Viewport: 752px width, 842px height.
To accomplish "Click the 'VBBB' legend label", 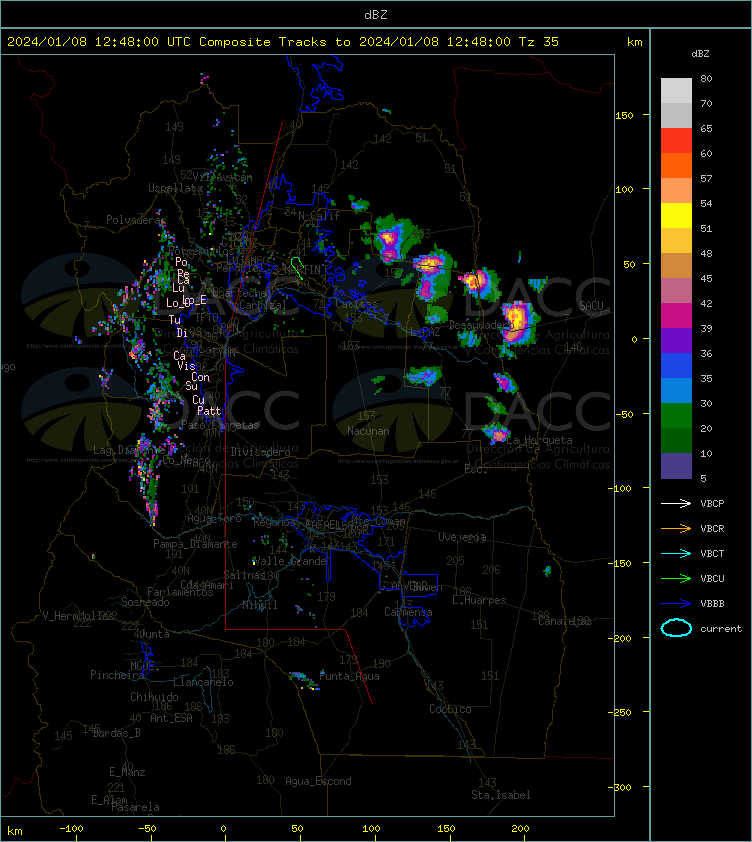I will click(x=712, y=604).
